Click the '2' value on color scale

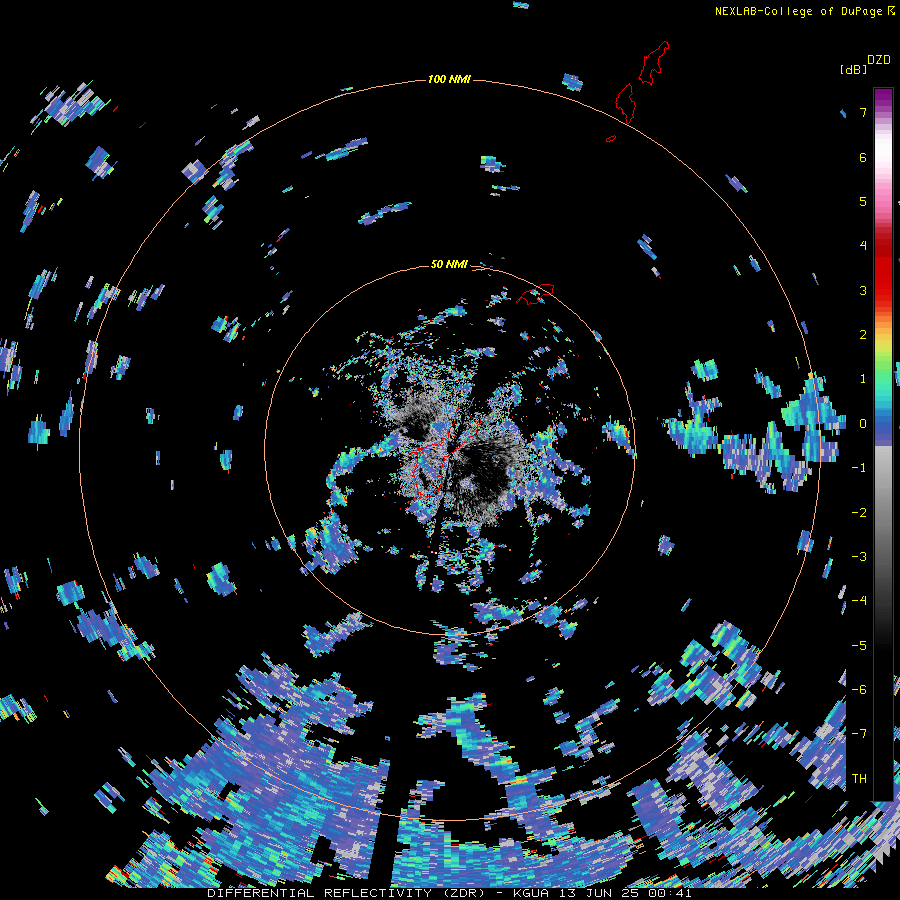[x=863, y=335]
